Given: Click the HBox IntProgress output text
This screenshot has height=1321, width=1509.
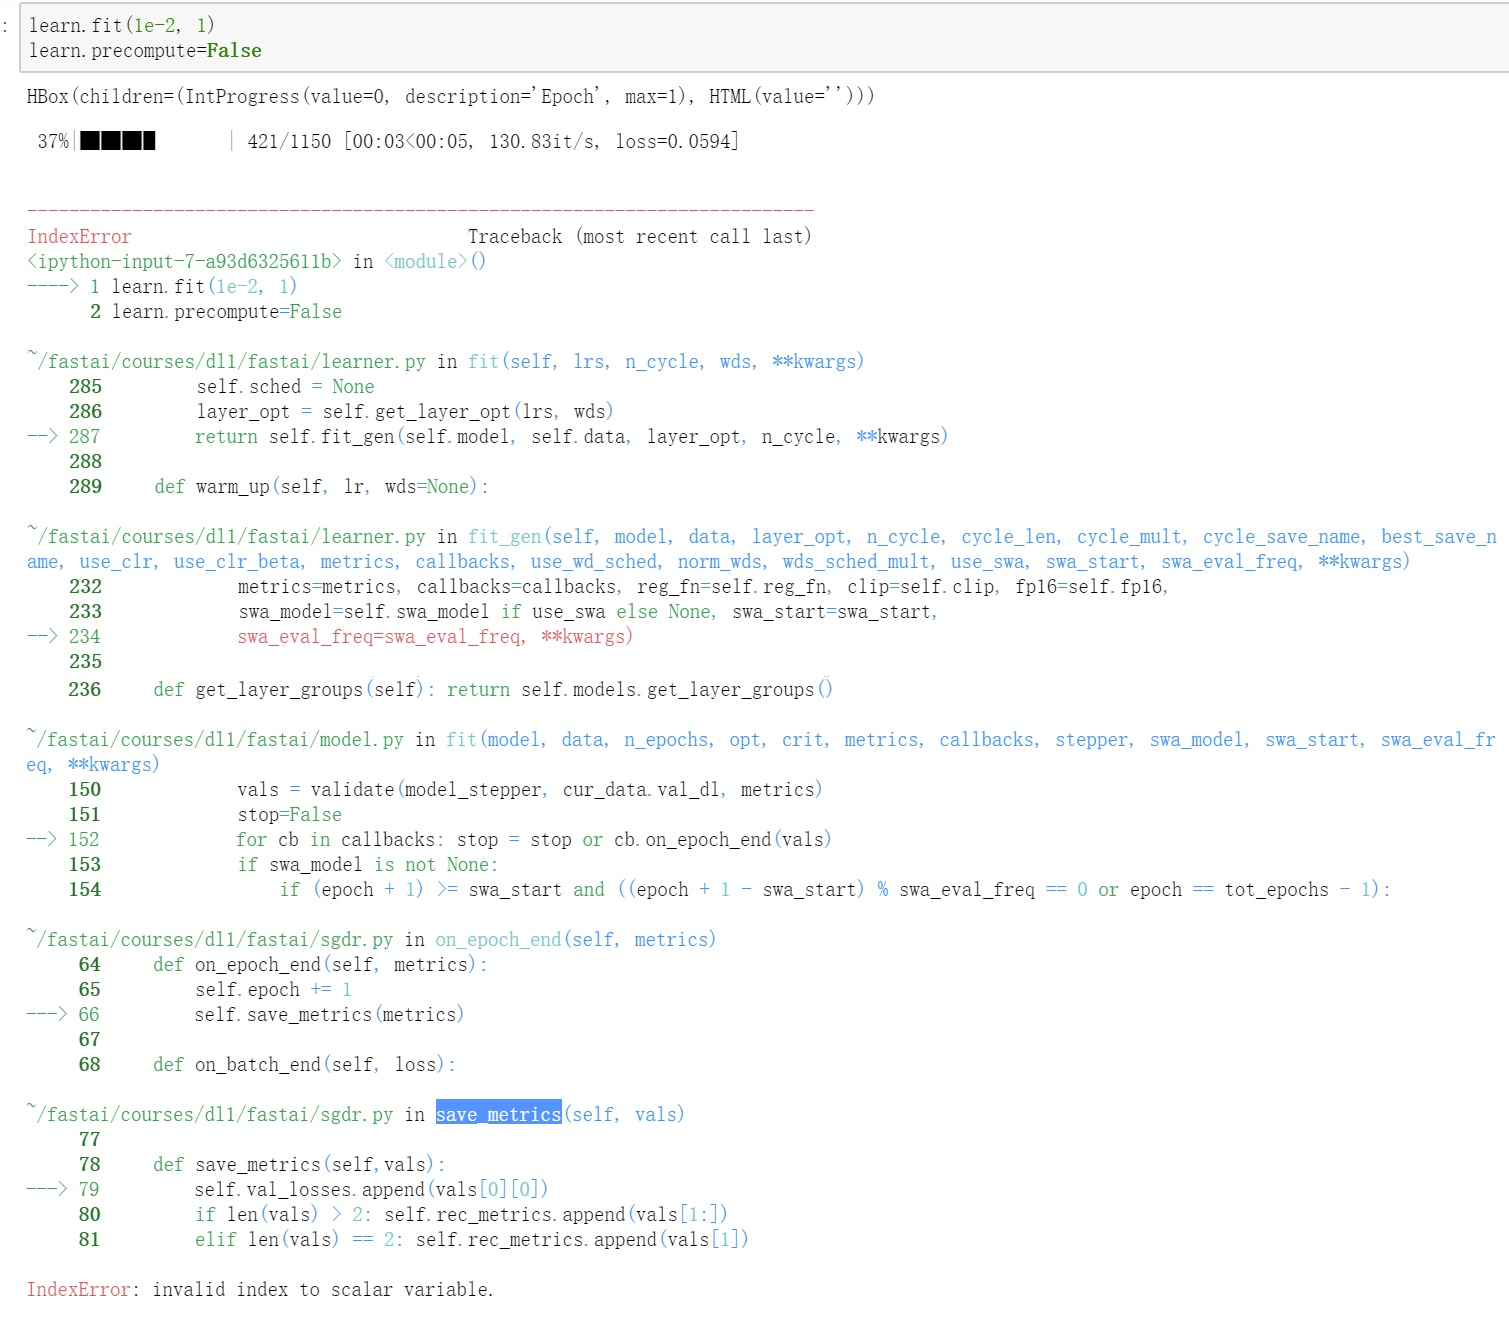Looking at the screenshot, I should tap(450, 97).
